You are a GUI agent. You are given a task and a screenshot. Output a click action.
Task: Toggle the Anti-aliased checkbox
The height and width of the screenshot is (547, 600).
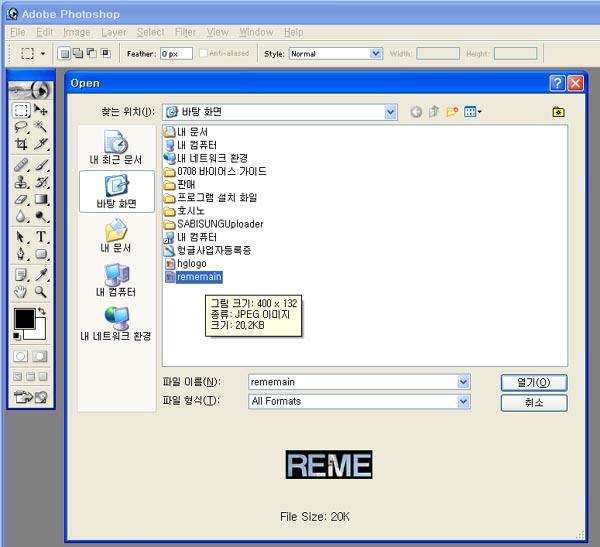[203, 53]
